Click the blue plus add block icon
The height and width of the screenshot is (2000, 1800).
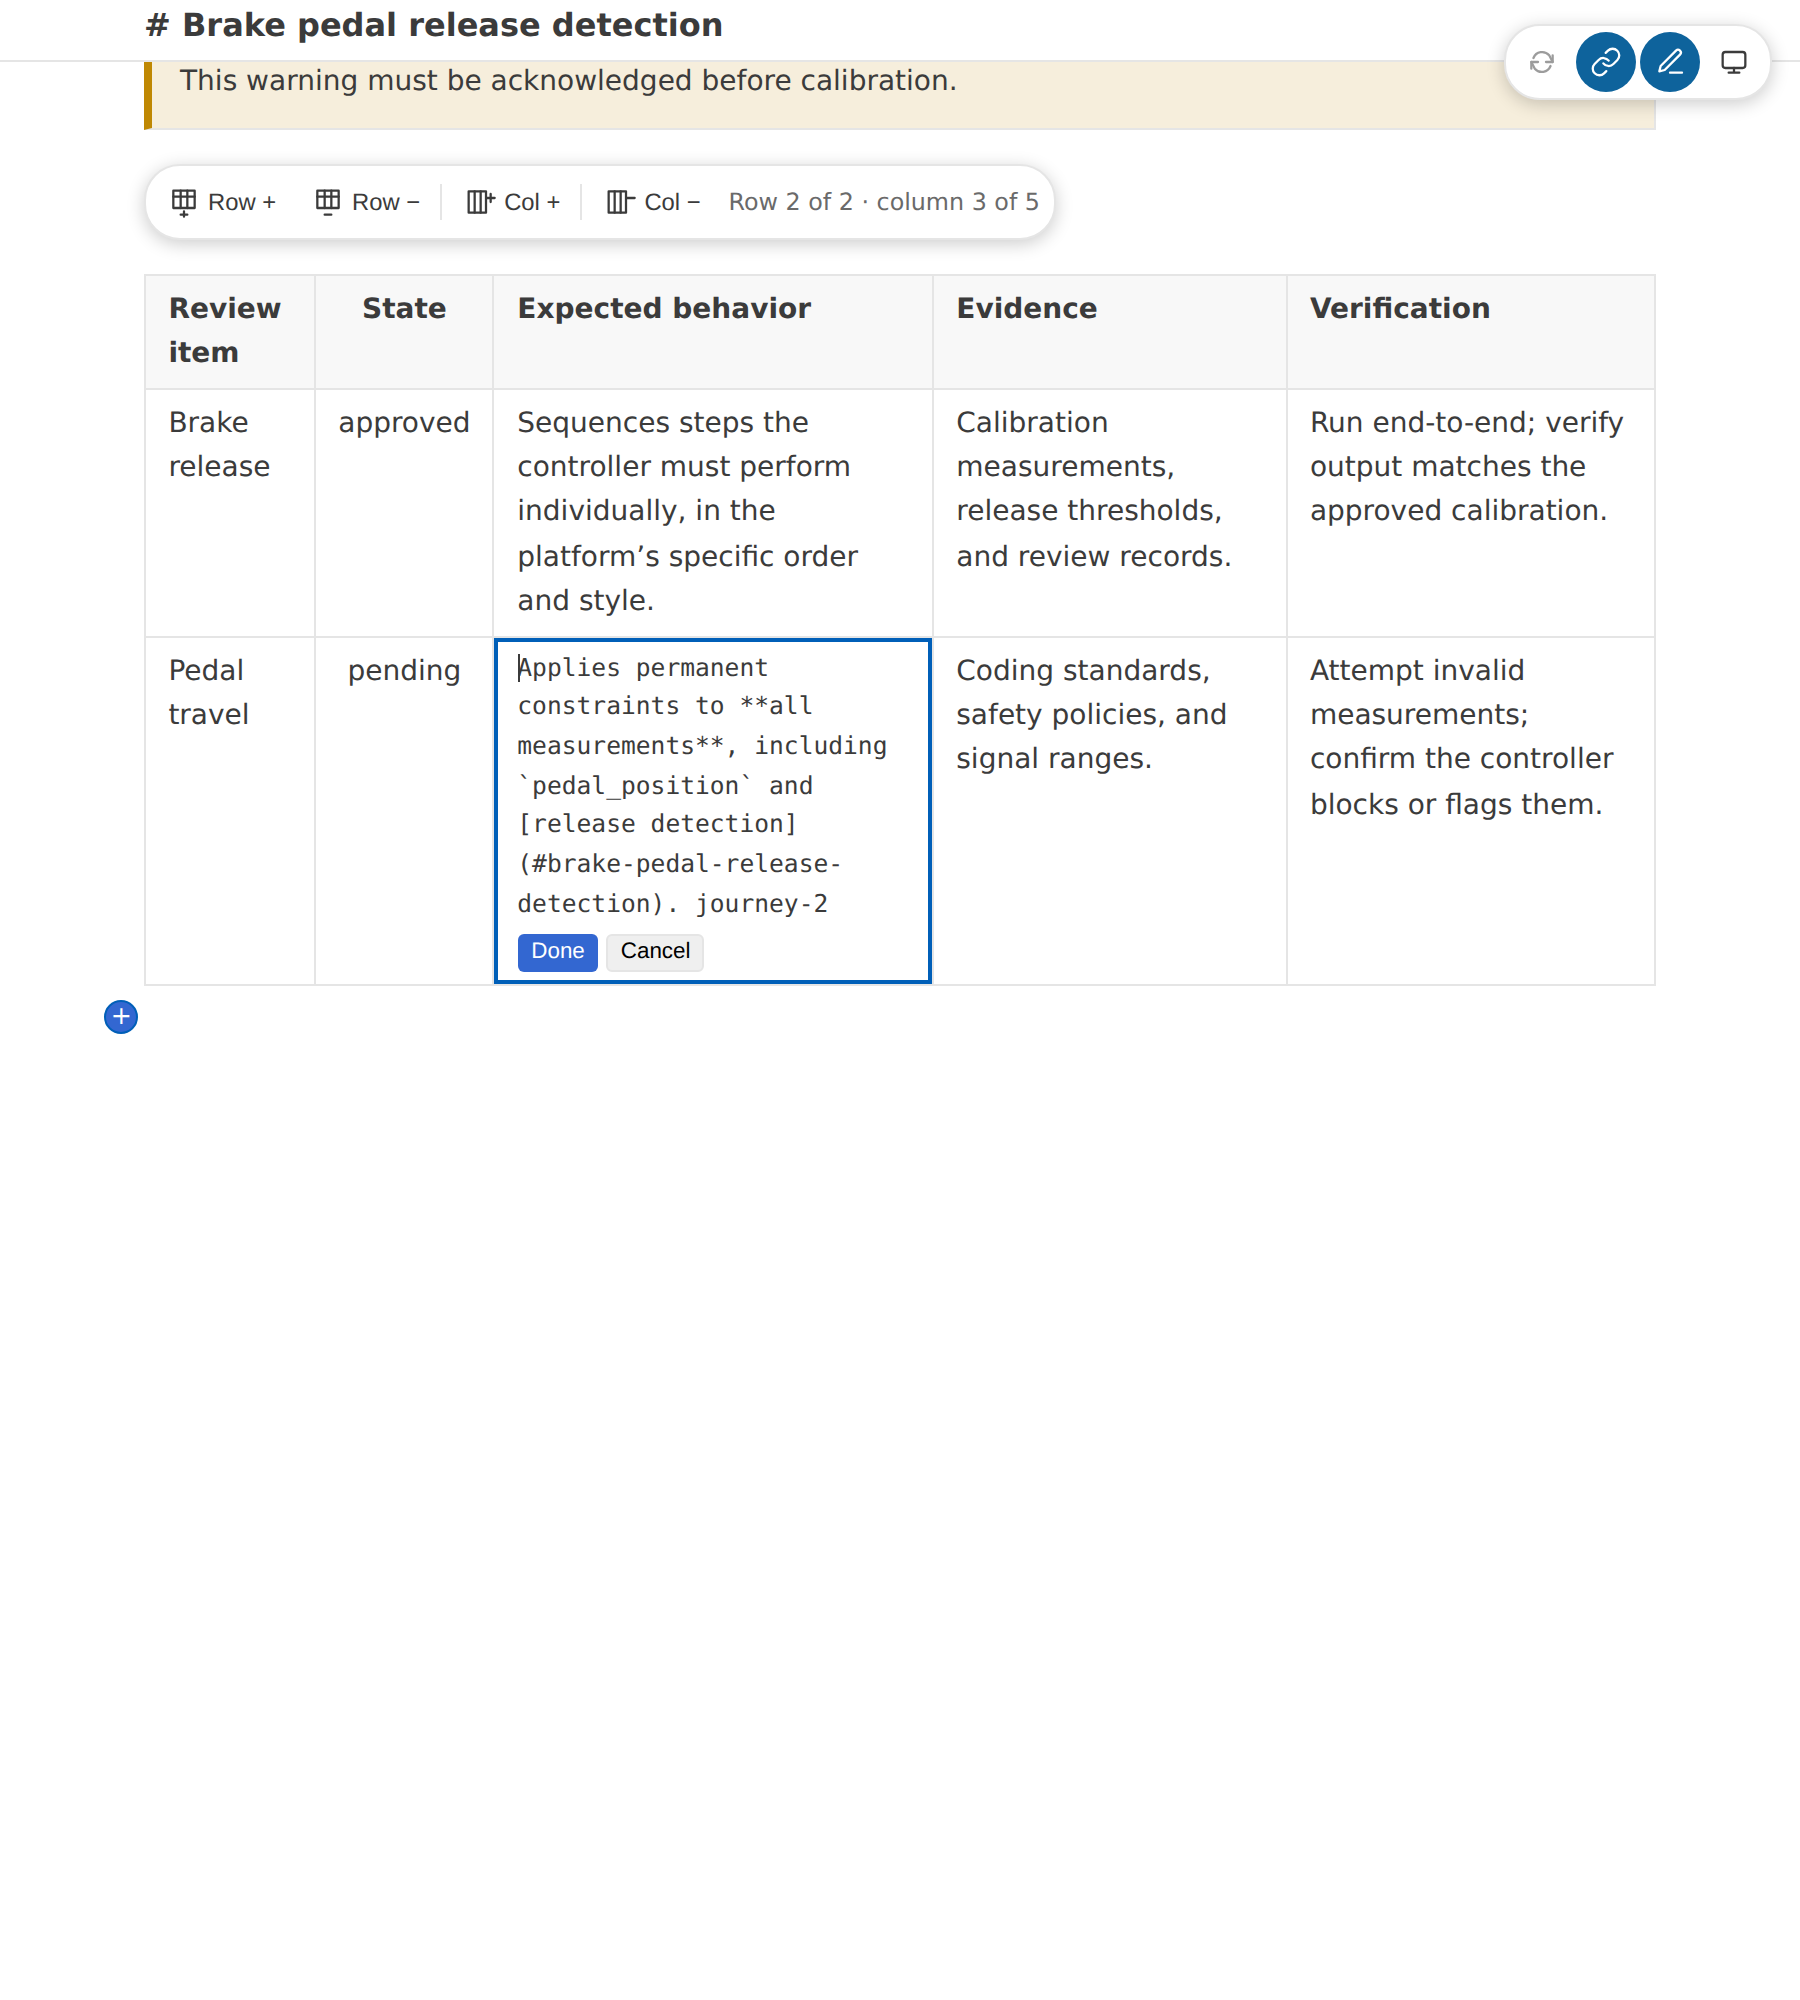(121, 1017)
